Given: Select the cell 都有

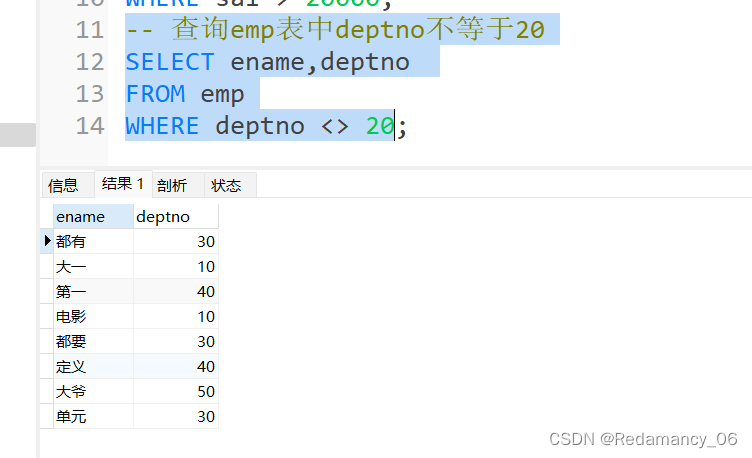Looking at the screenshot, I should pyautogui.click(x=93, y=241).
